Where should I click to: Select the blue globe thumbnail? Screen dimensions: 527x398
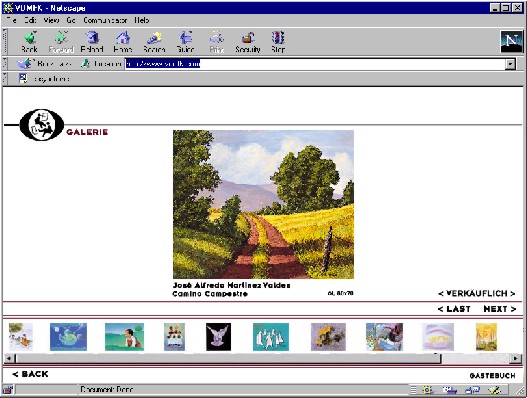[x=68, y=337]
